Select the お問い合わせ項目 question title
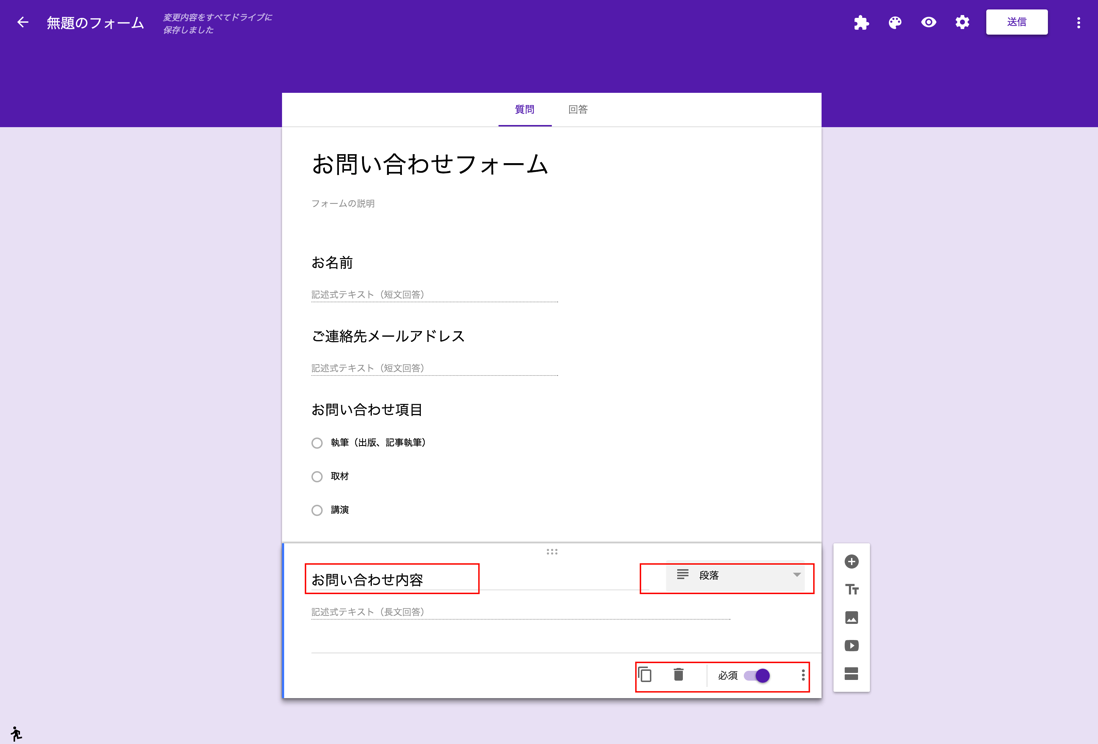 367,410
